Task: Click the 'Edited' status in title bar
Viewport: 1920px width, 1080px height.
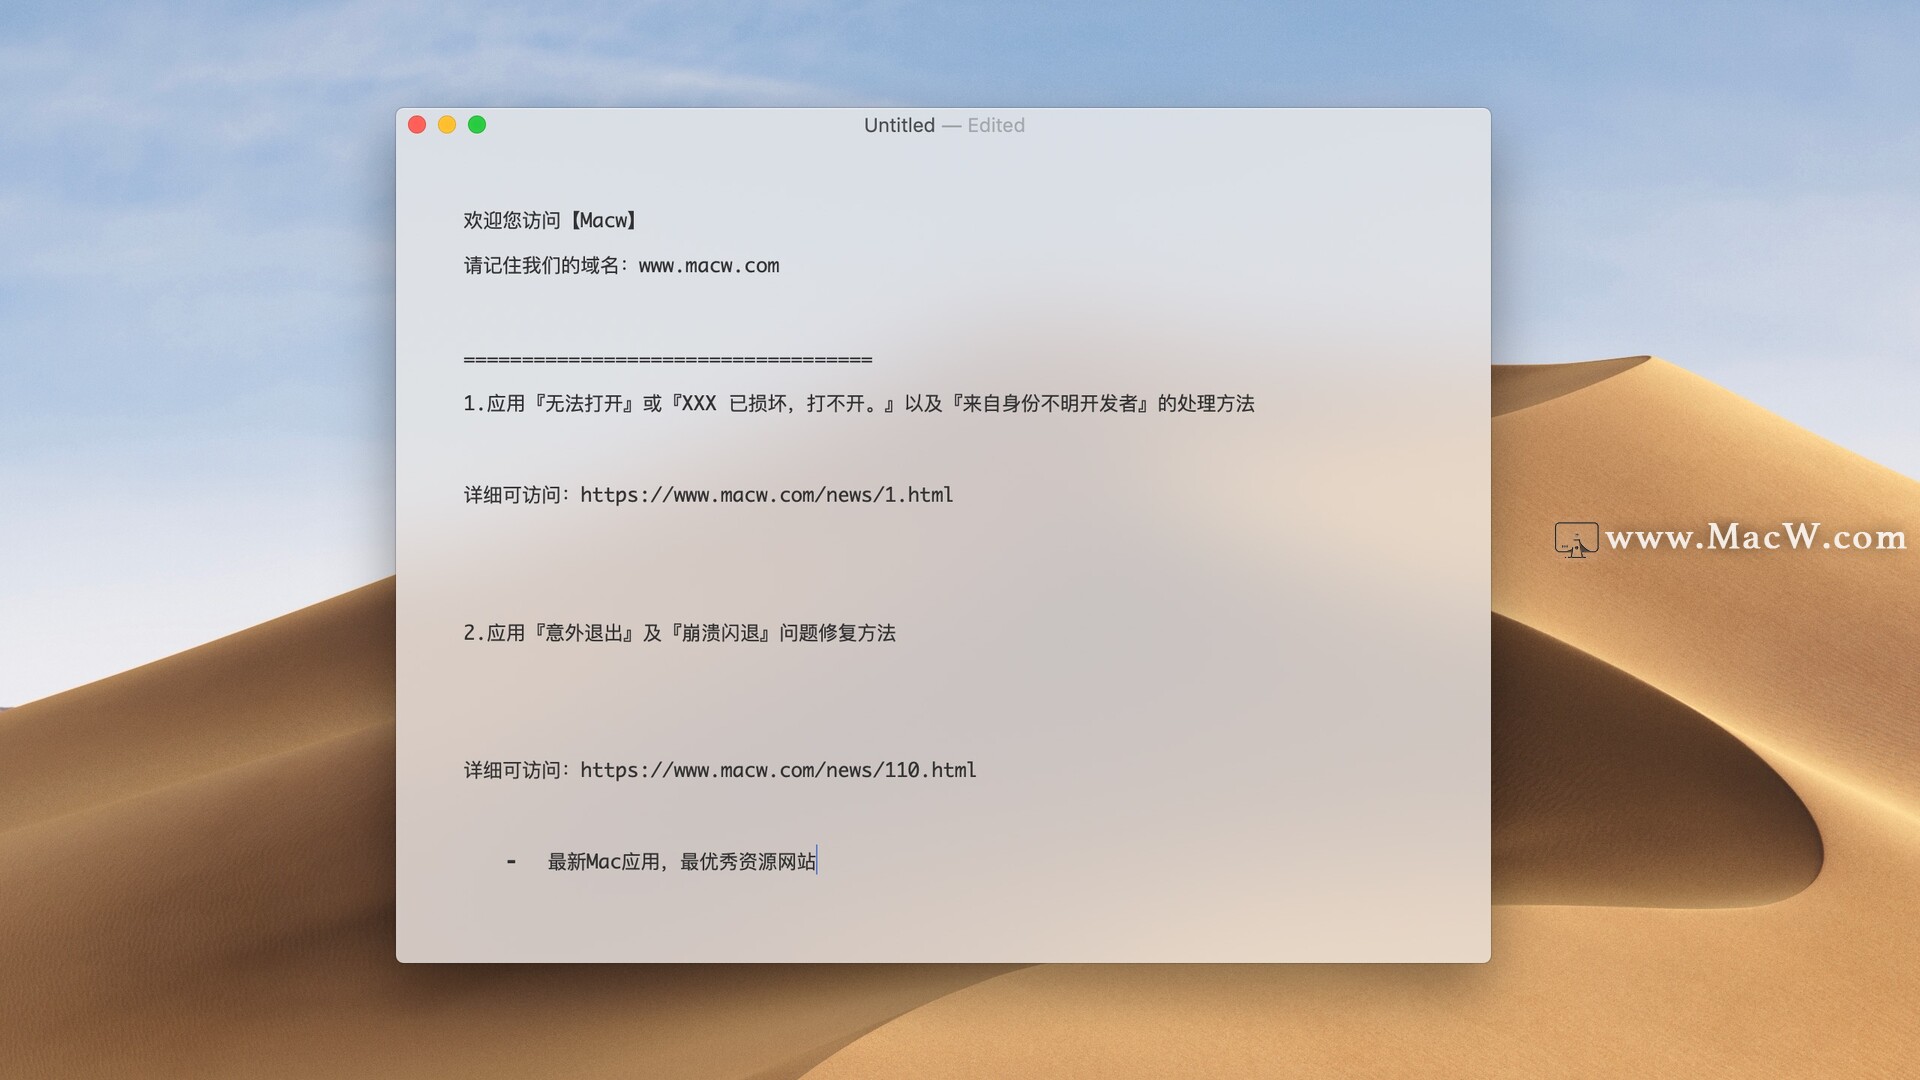Action: point(996,125)
